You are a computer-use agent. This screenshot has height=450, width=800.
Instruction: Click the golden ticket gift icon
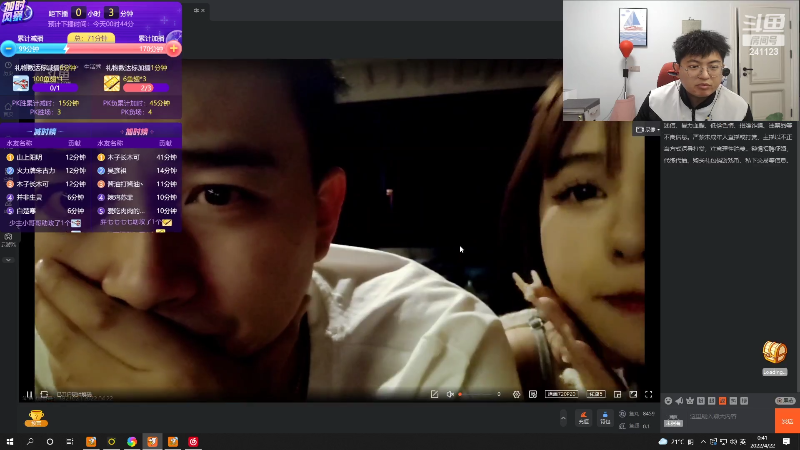coord(112,83)
